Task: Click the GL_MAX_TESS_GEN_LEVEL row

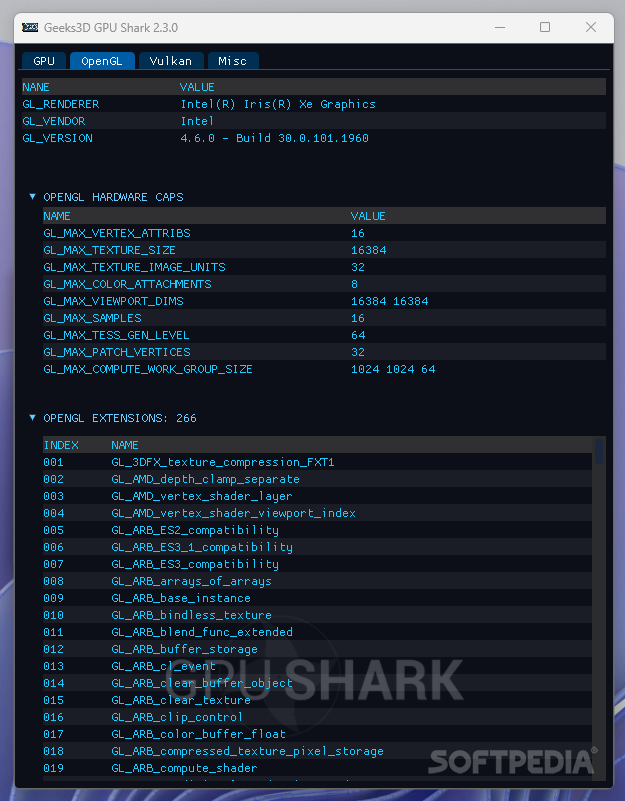Action: (325, 335)
